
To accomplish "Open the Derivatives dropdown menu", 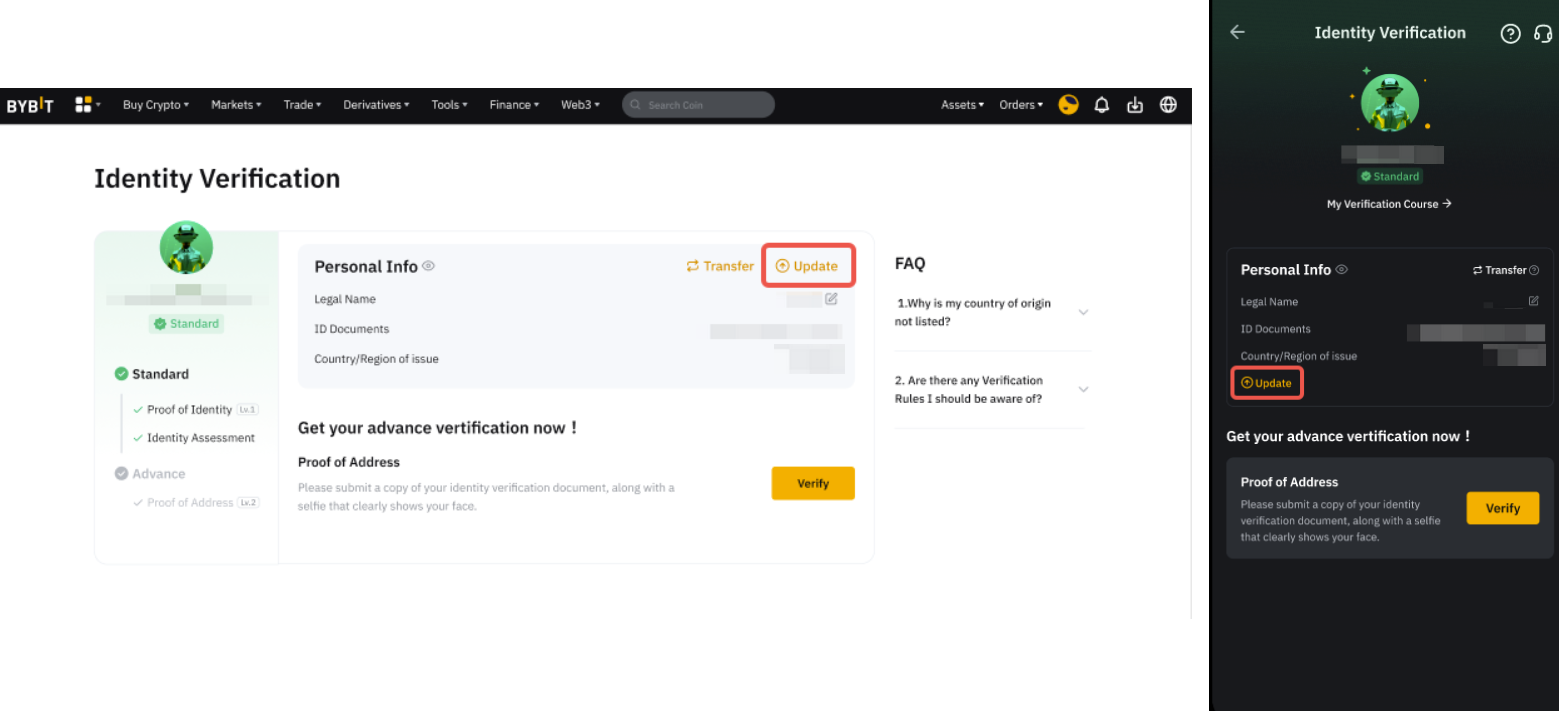I will [x=376, y=104].
